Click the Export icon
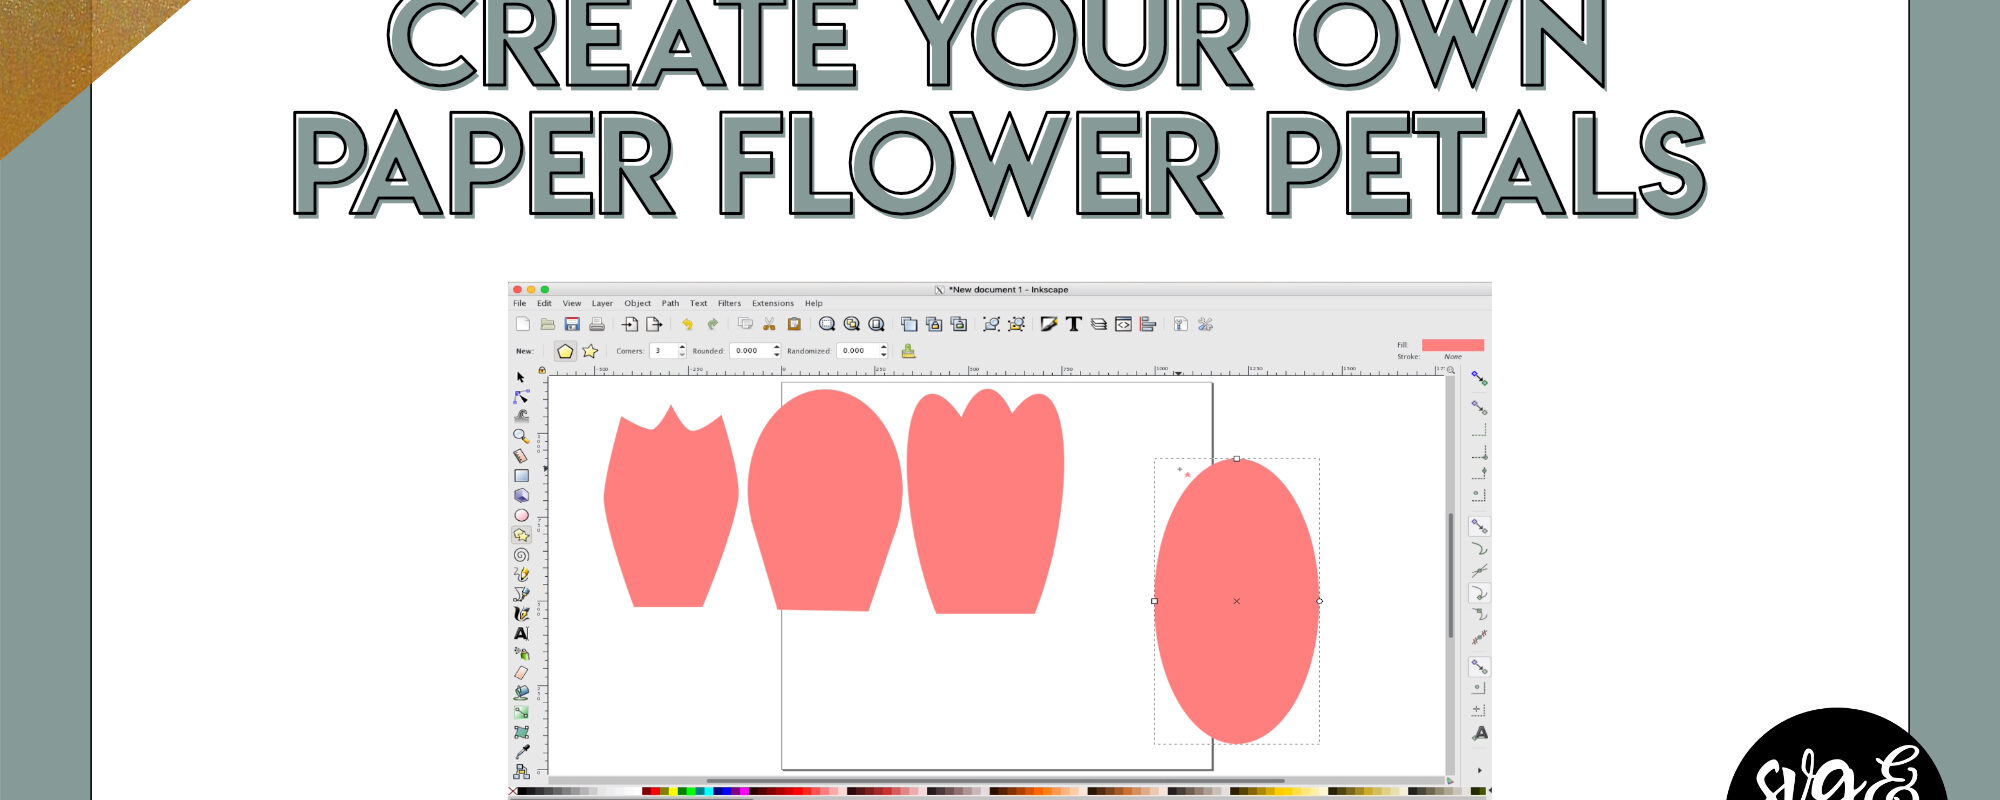This screenshot has height=800, width=2000. (x=654, y=324)
